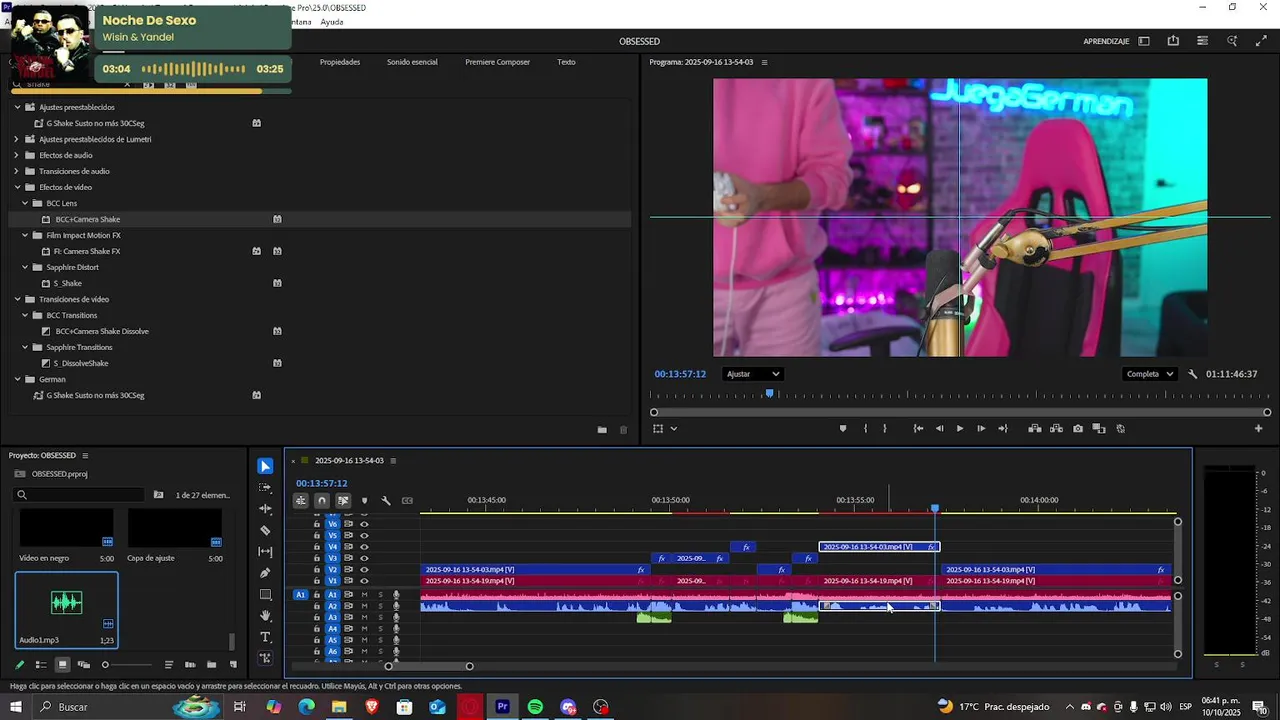Click Mark In bracket button
This screenshot has width=1280, height=720.
(x=865, y=428)
